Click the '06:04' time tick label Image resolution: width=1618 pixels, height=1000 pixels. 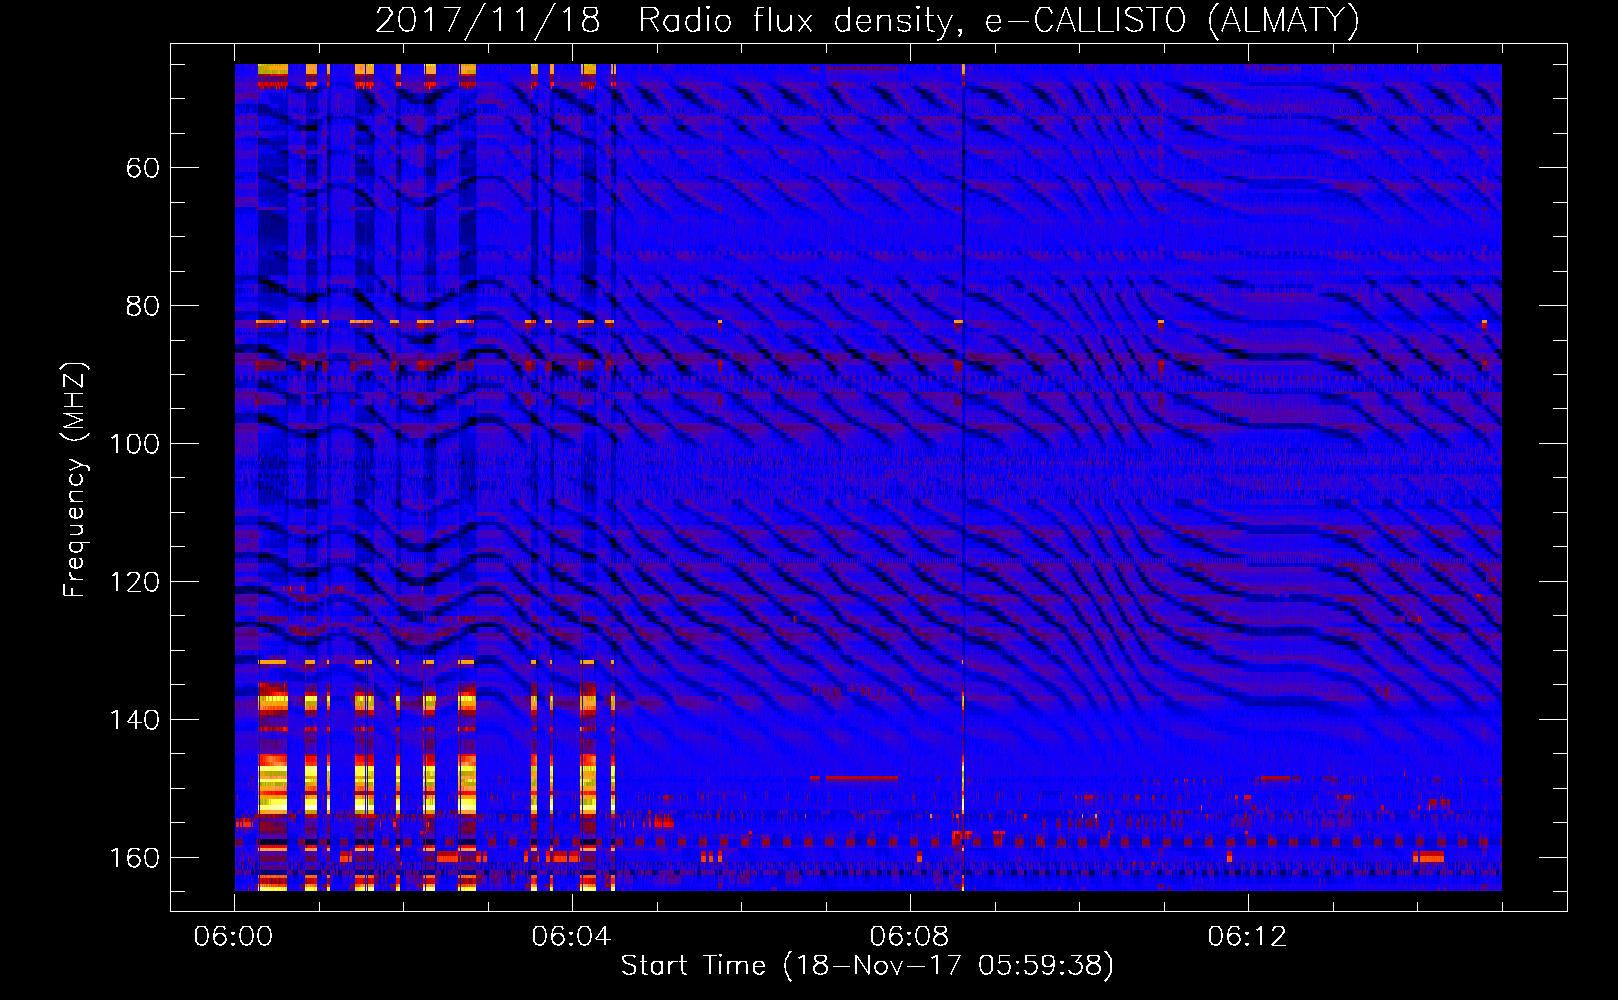tap(571, 937)
